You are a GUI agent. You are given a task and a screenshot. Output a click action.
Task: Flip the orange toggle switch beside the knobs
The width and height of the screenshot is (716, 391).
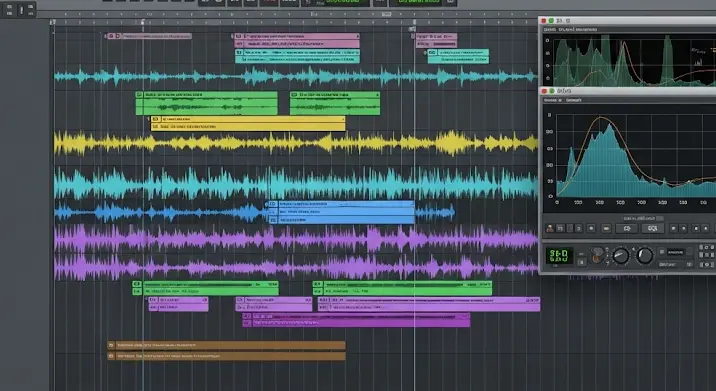(x=597, y=255)
